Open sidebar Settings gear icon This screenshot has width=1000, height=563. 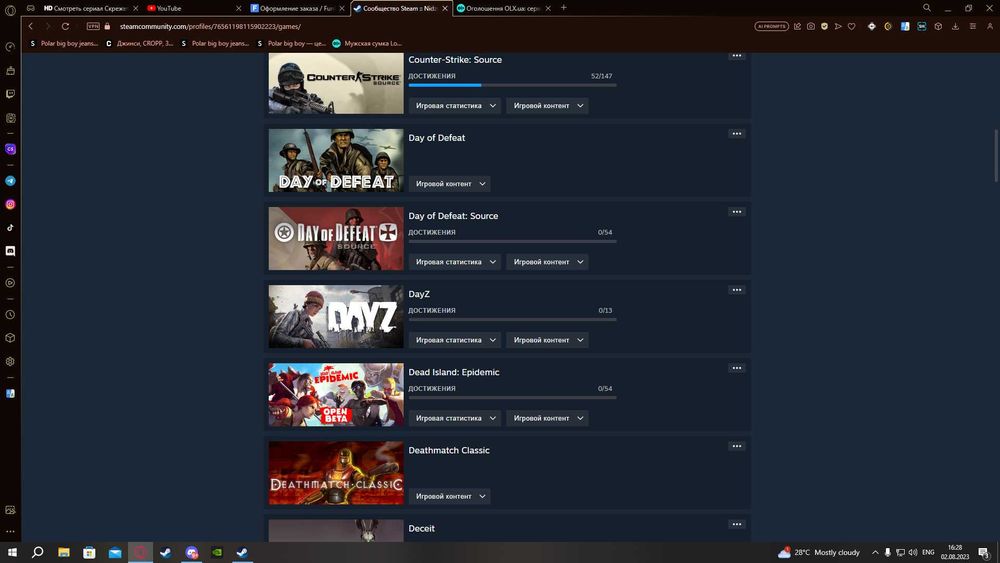click(10, 362)
